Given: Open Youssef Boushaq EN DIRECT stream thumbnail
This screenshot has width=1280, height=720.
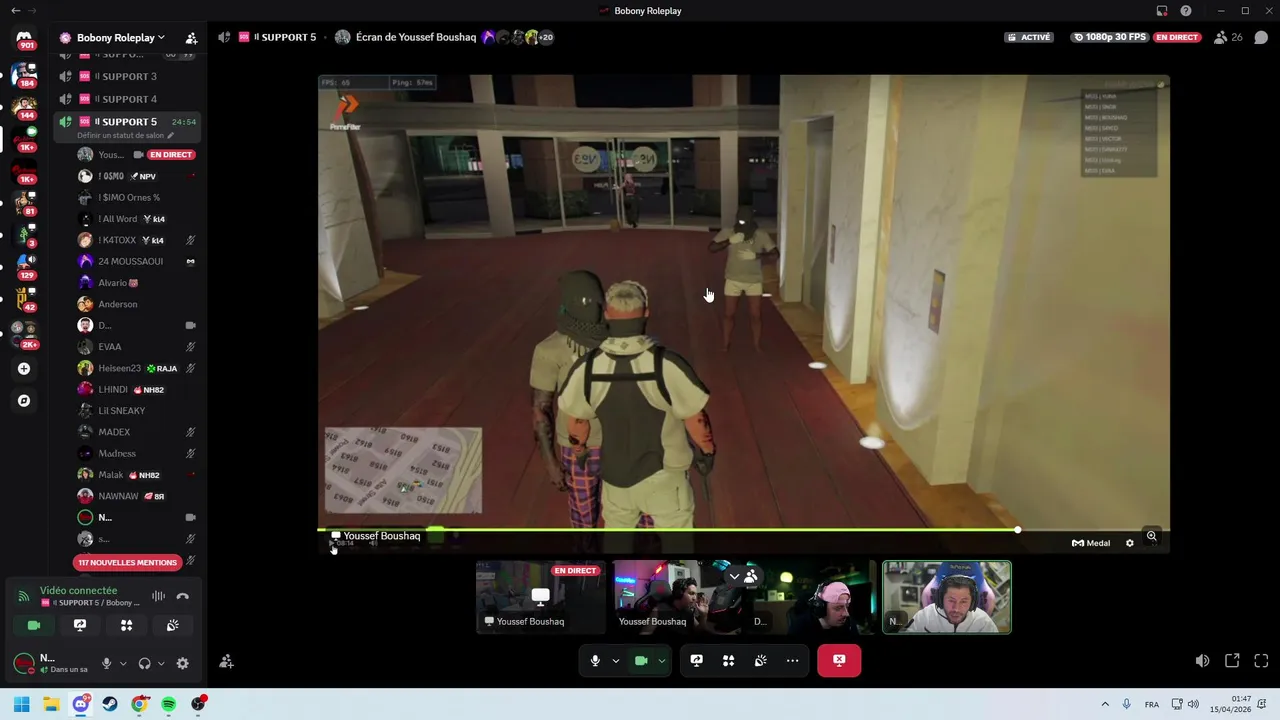Looking at the screenshot, I should (540, 597).
